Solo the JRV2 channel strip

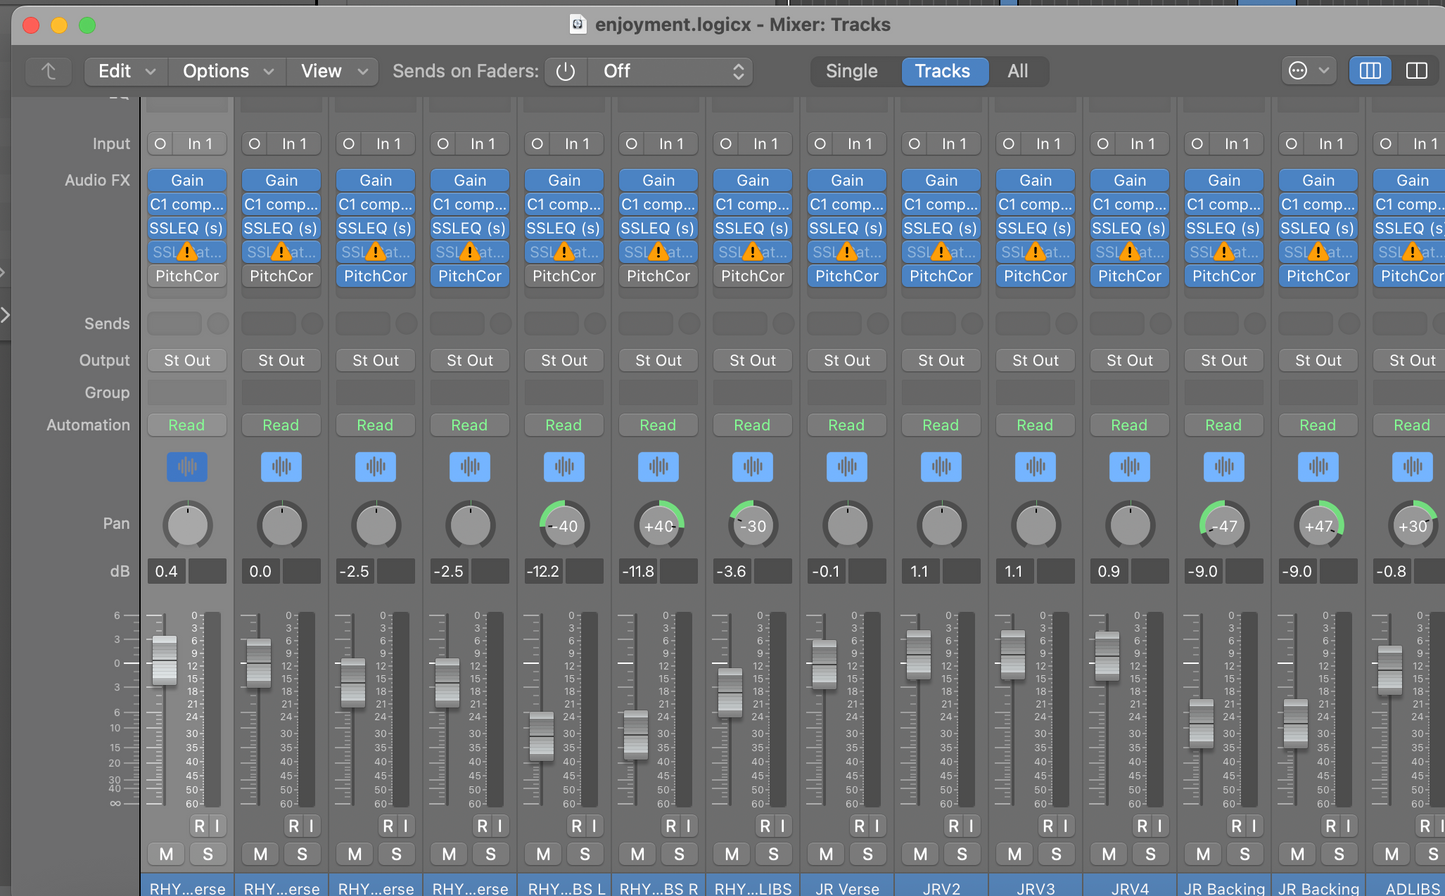962,854
